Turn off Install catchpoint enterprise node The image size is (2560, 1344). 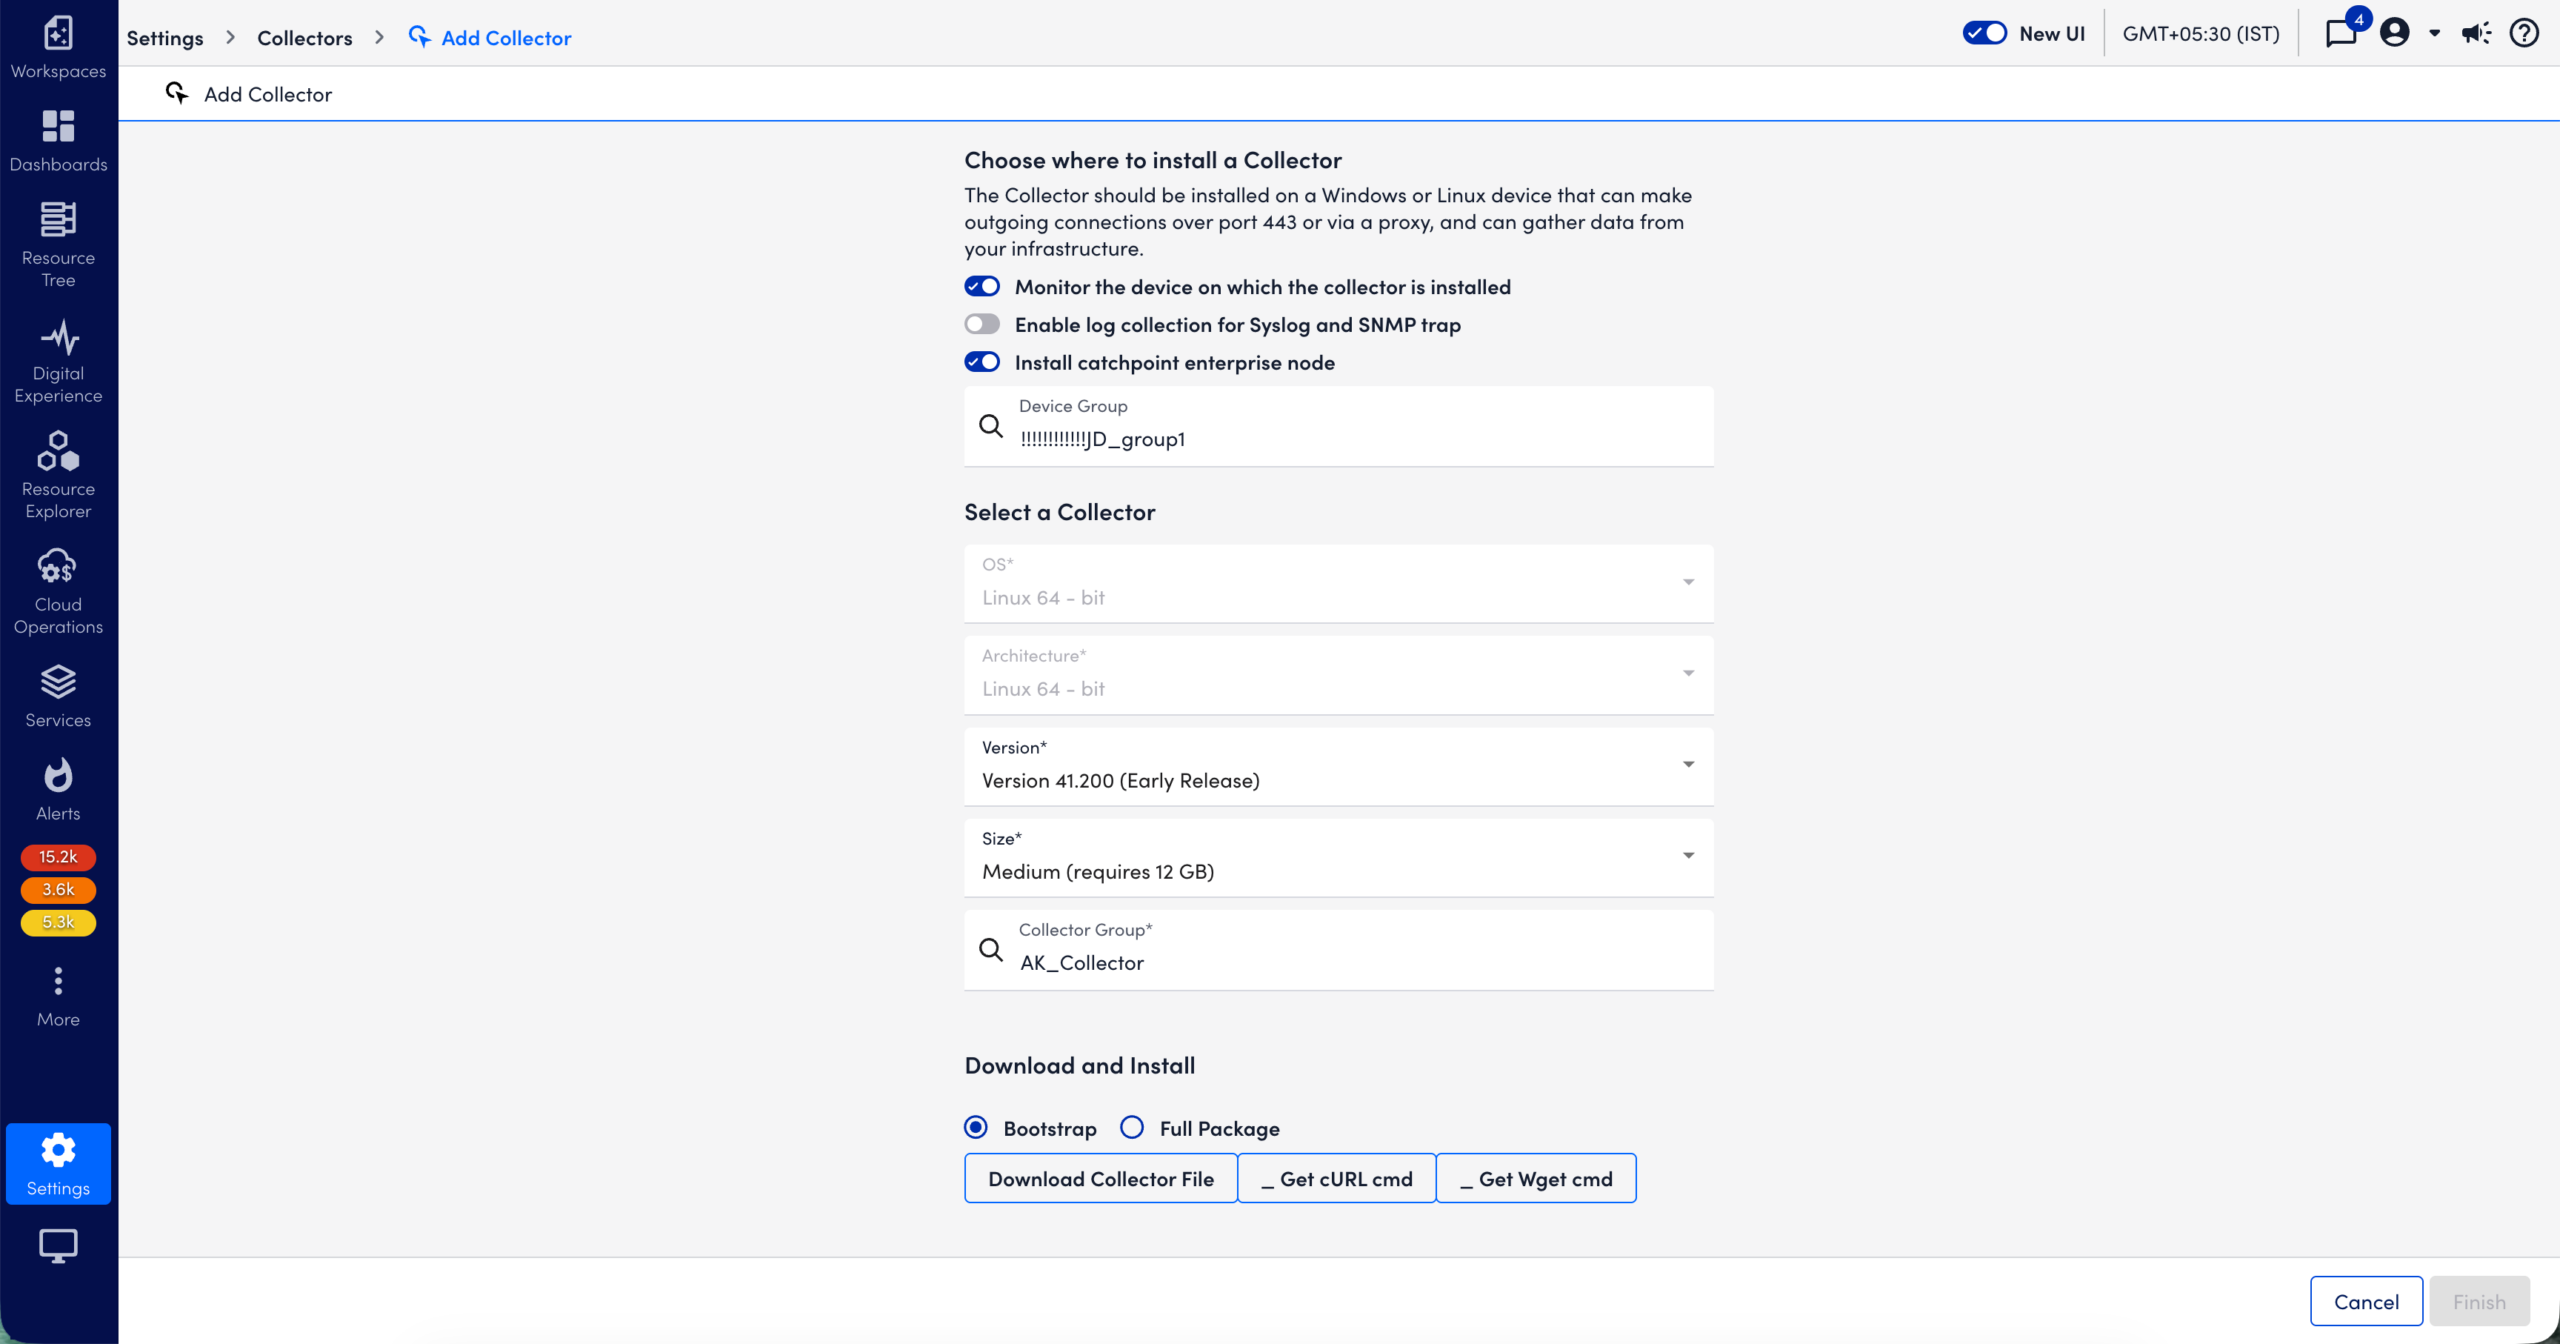click(x=982, y=362)
